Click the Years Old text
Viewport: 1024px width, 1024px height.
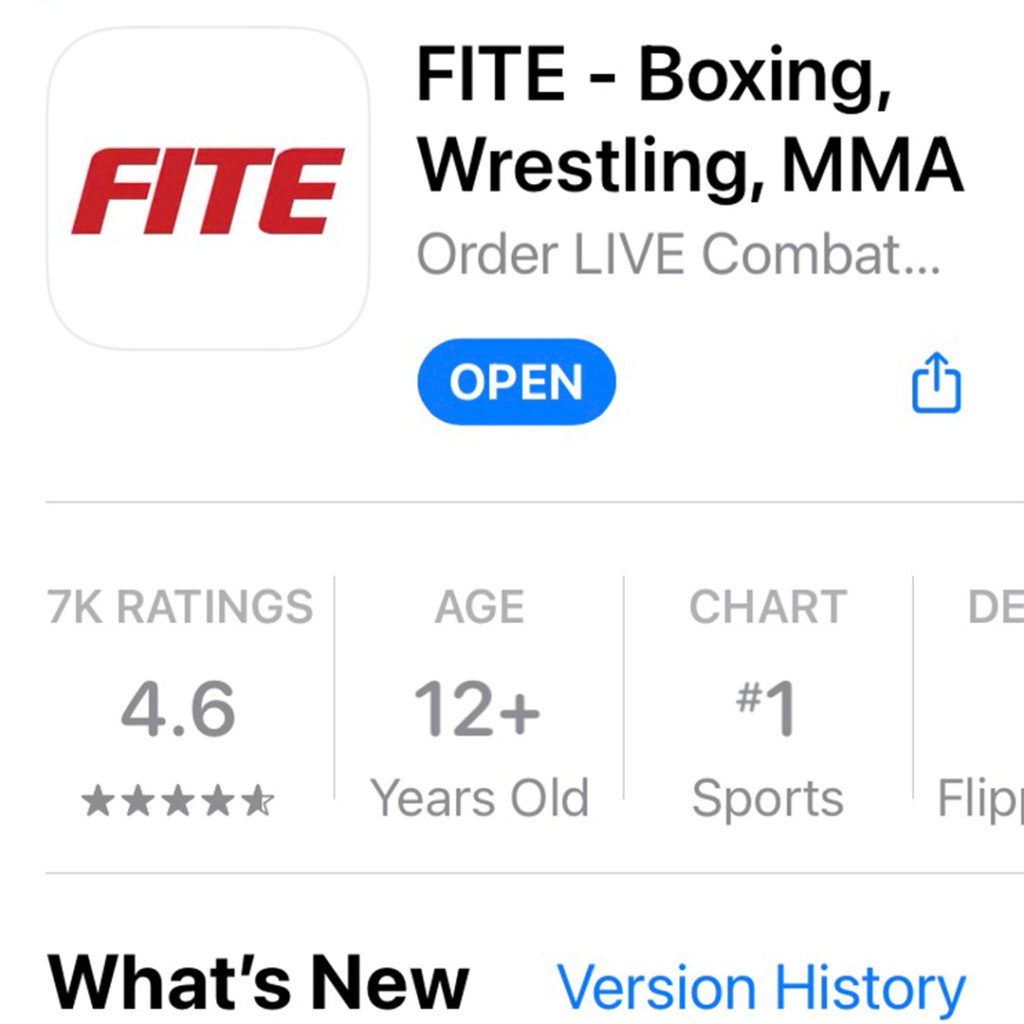click(x=479, y=798)
